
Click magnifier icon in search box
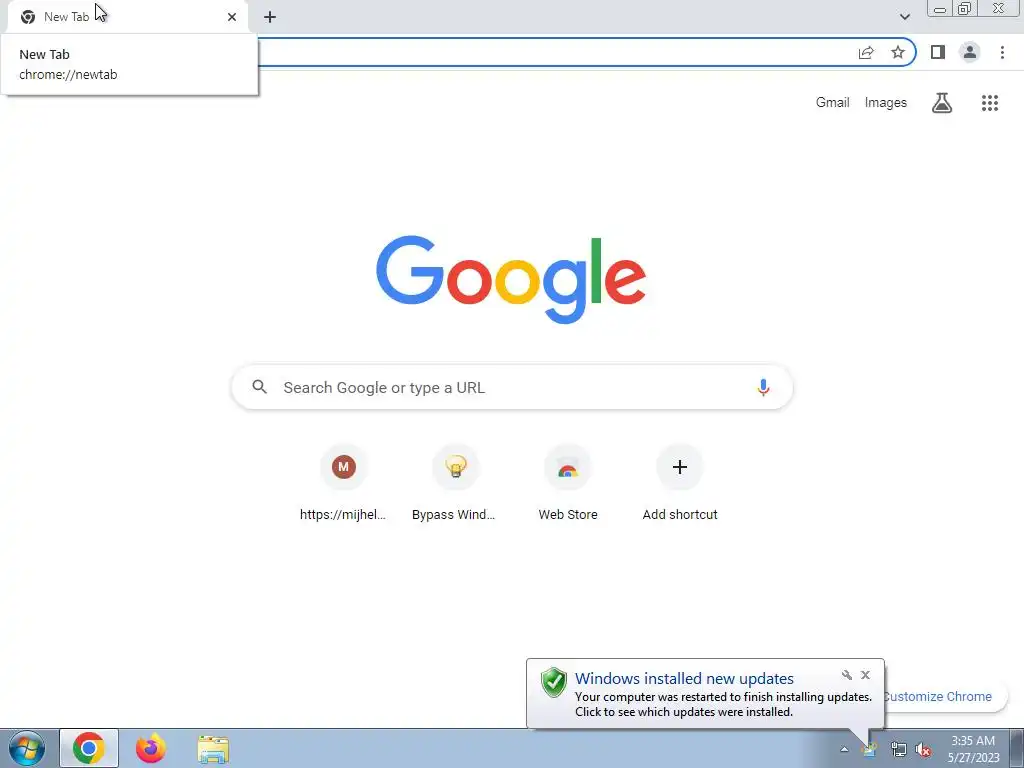pos(259,387)
